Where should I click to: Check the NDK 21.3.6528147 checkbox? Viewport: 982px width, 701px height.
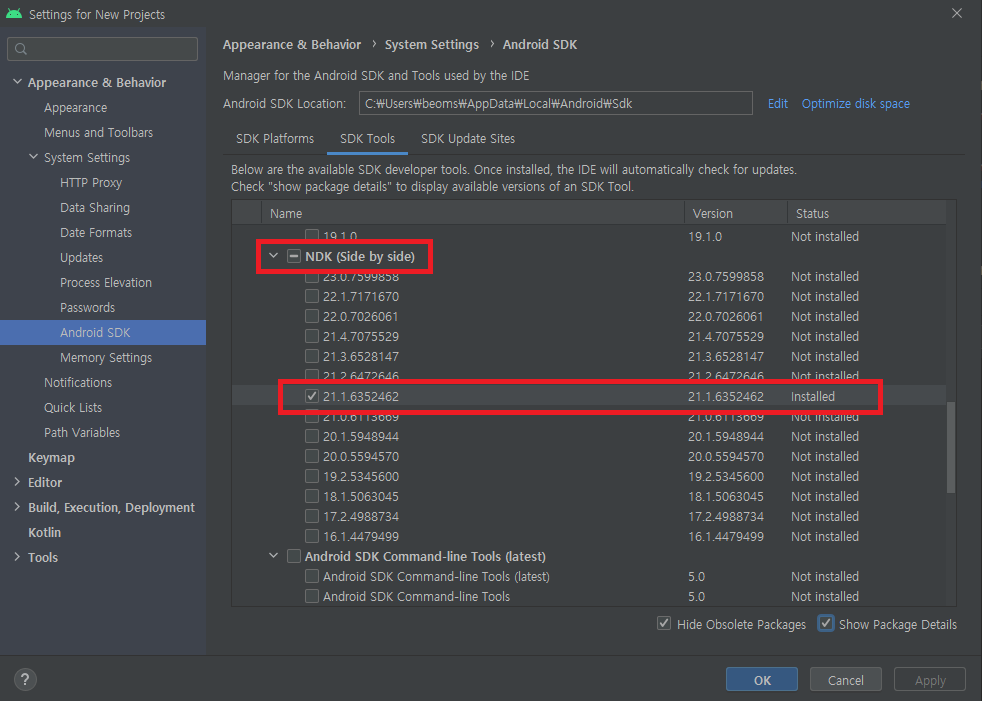pyautogui.click(x=312, y=356)
